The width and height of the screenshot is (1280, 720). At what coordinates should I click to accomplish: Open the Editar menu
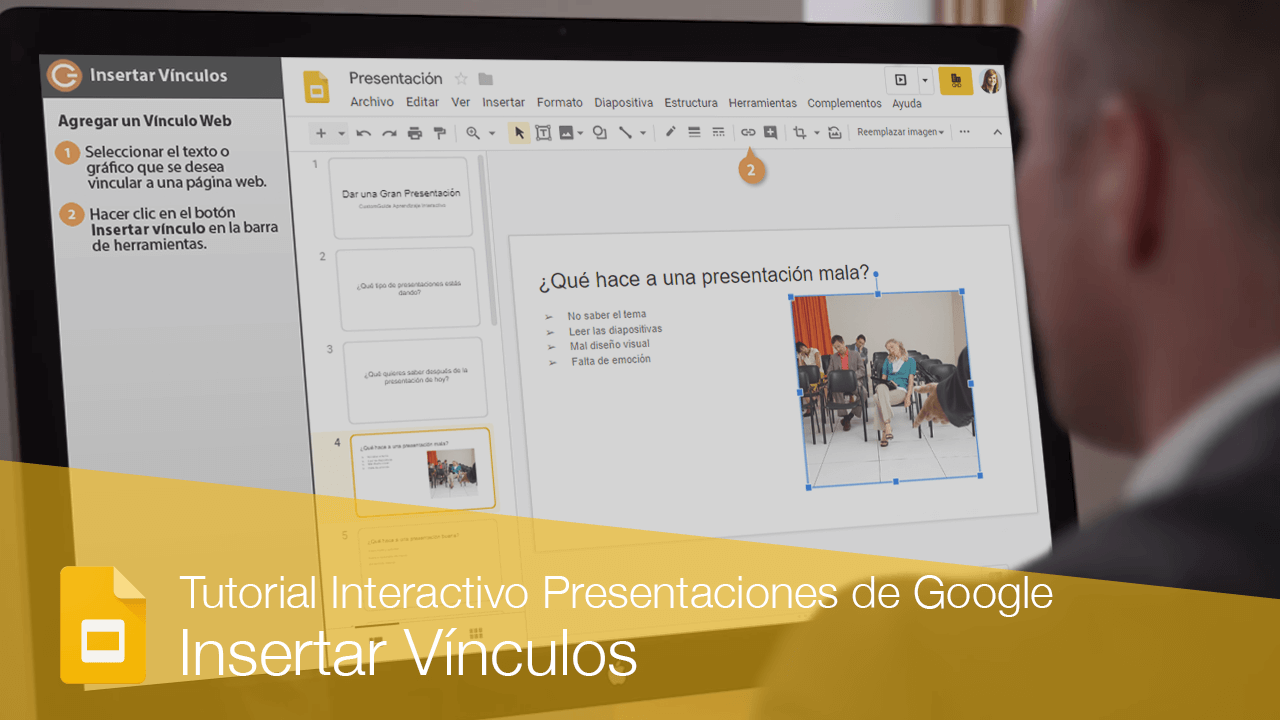[422, 102]
